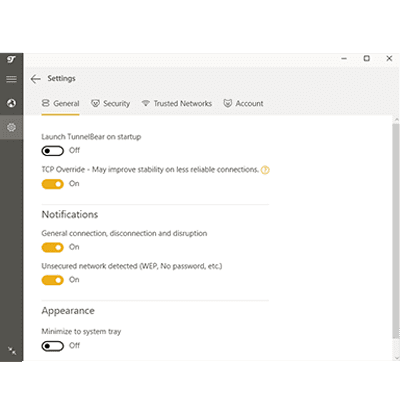400x416 pixels.
Task: Open the hamburger menu in sidebar
Action: [11, 79]
